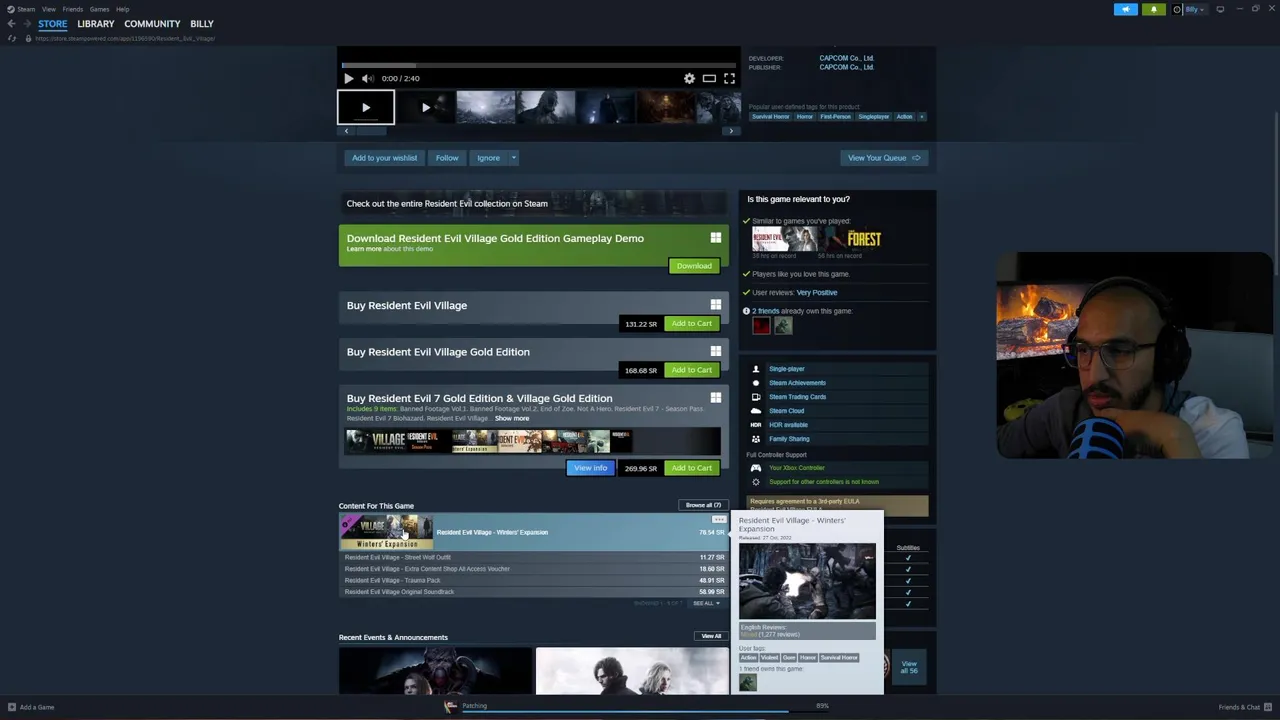Image resolution: width=1280 pixels, height=720 pixels.
Task: Select the First-Person tag
Action: 835,117
